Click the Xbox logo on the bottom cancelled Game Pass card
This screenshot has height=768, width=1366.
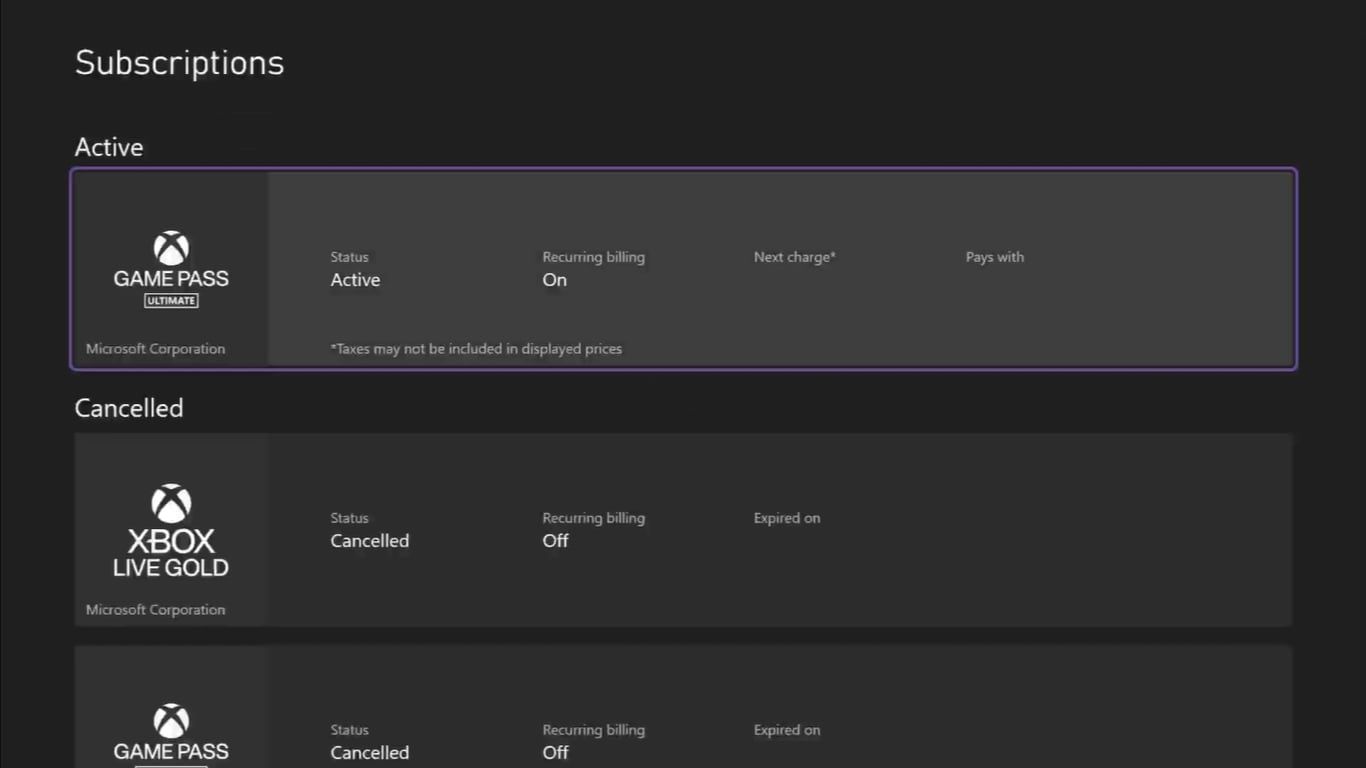click(171, 721)
